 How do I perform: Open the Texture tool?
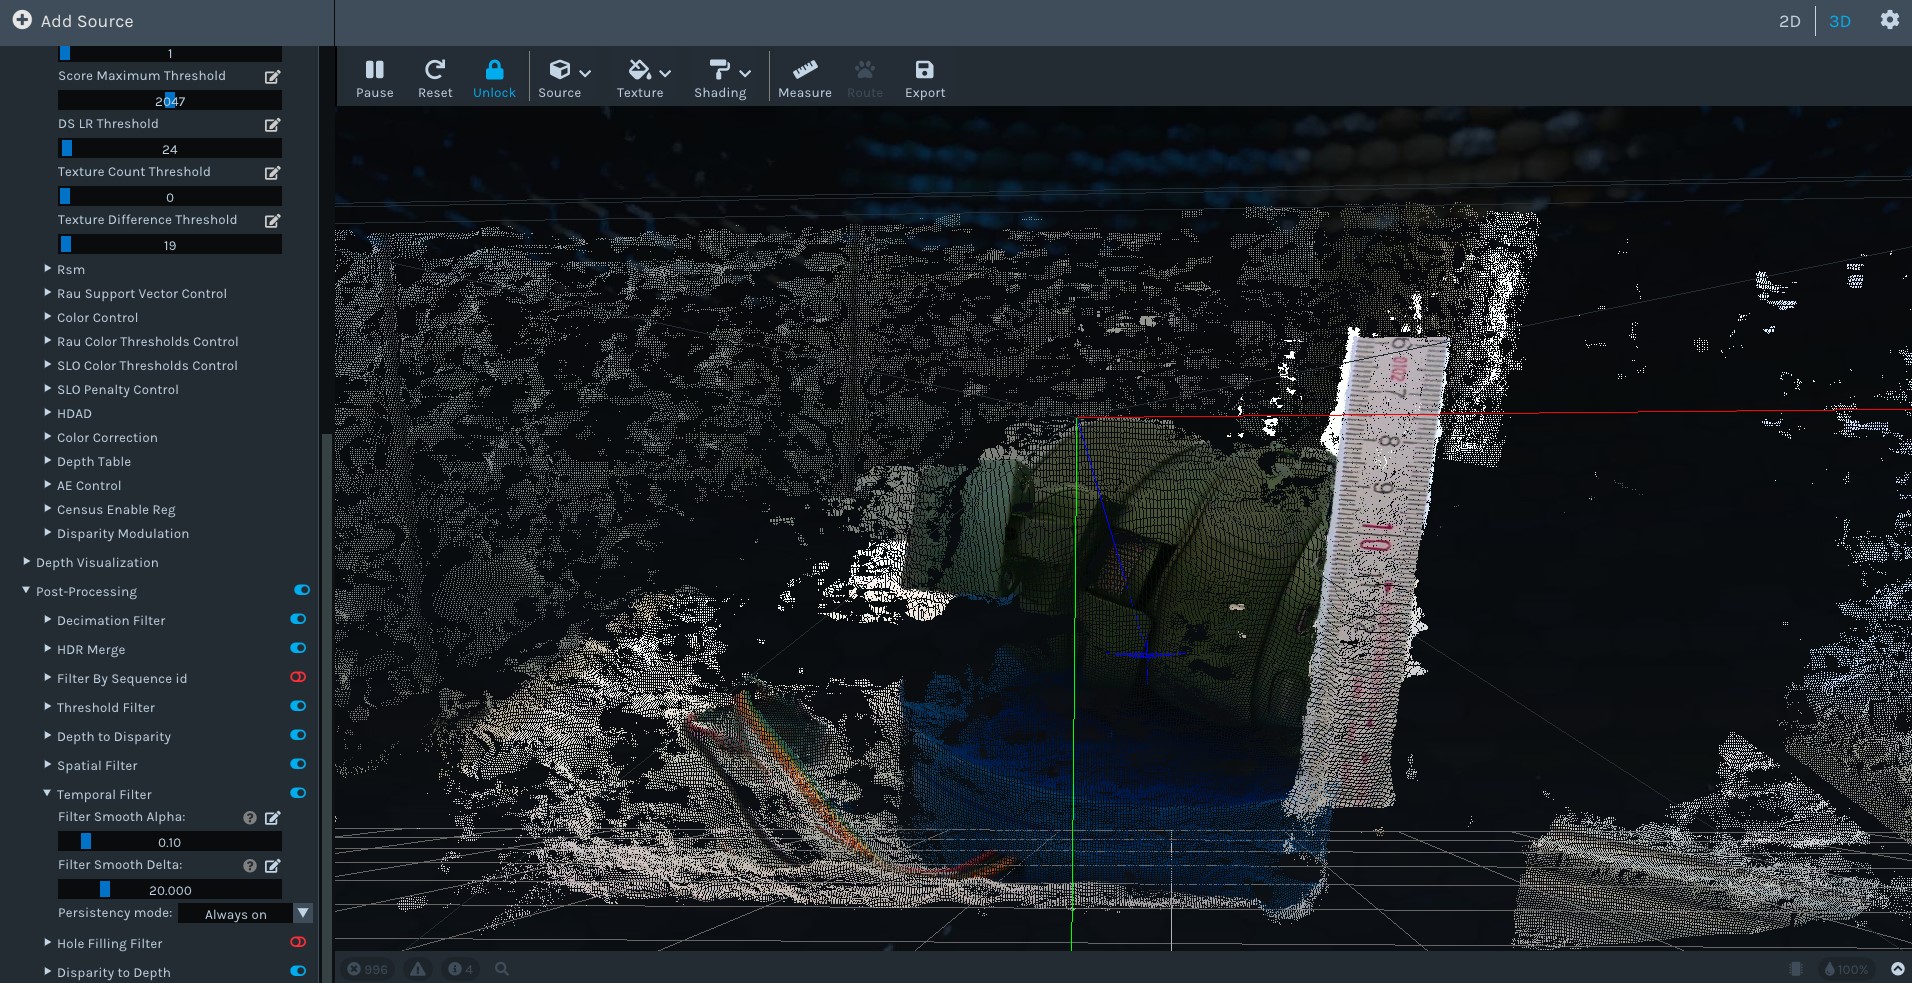click(x=640, y=77)
